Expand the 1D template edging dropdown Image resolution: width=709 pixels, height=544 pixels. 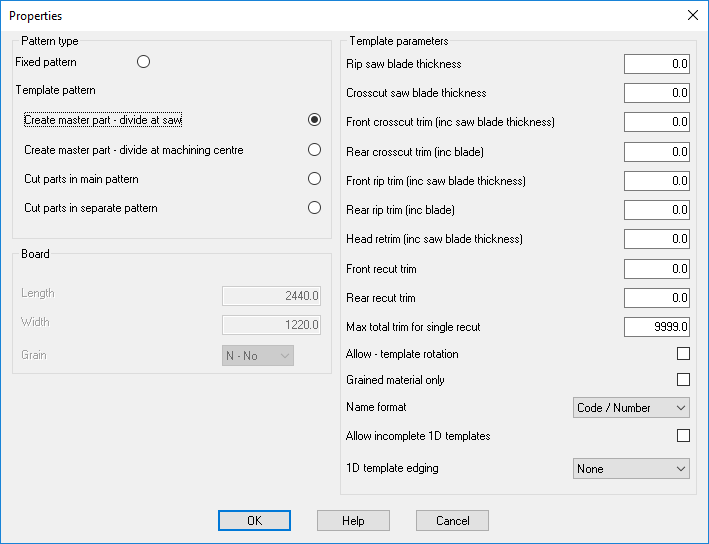tap(631, 468)
